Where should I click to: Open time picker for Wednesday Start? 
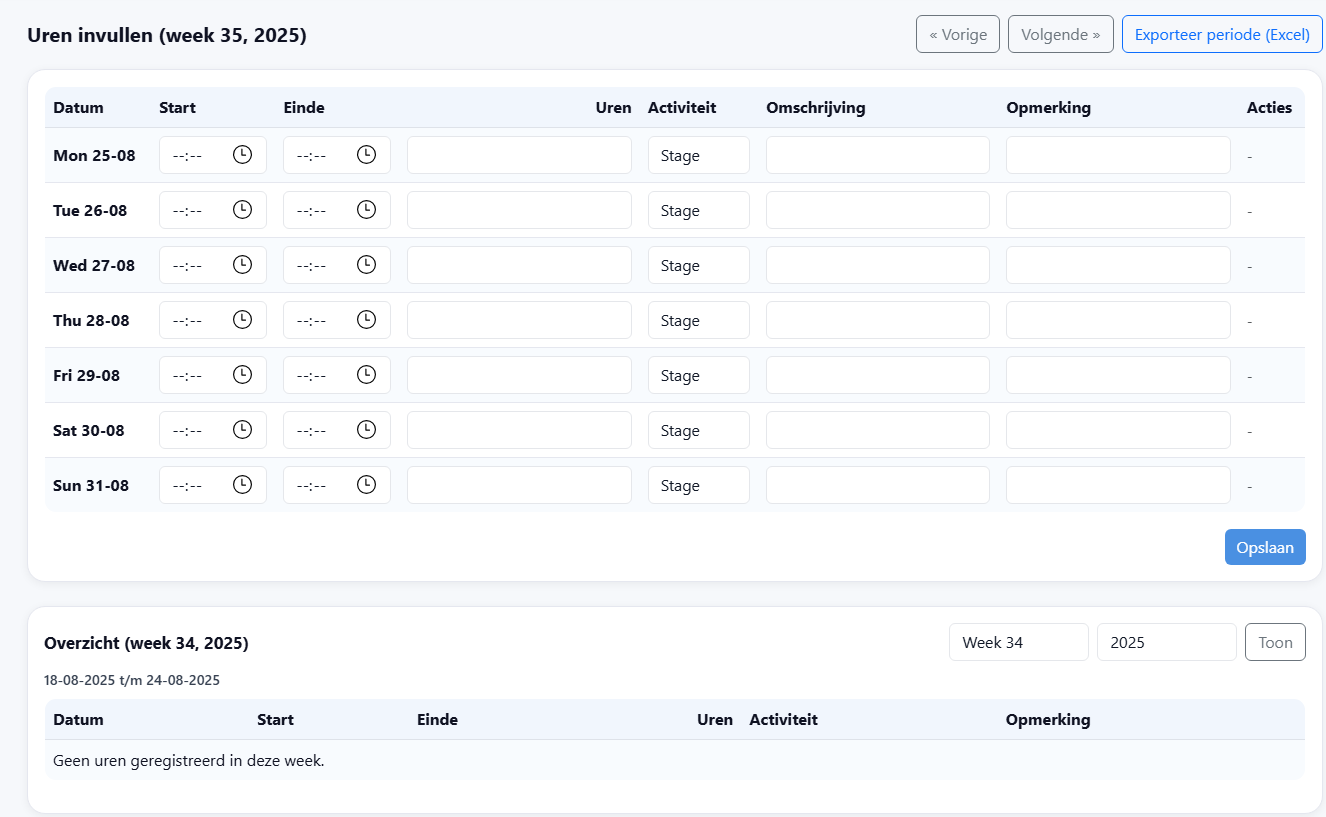point(242,265)
